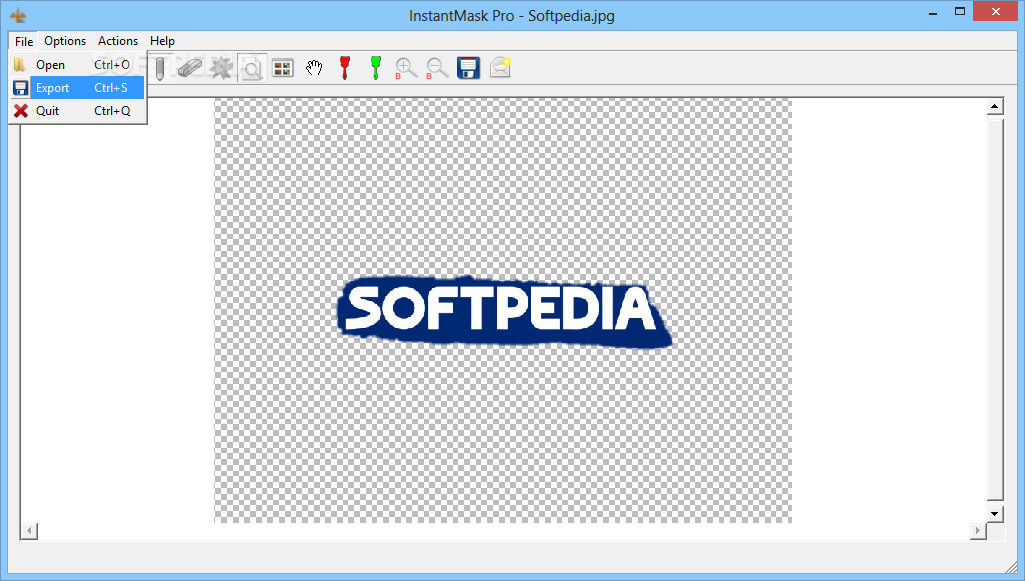
Task: Click the horizontal scrollbar right arrow
Action: pyautogui.click(x=978, y=531)
